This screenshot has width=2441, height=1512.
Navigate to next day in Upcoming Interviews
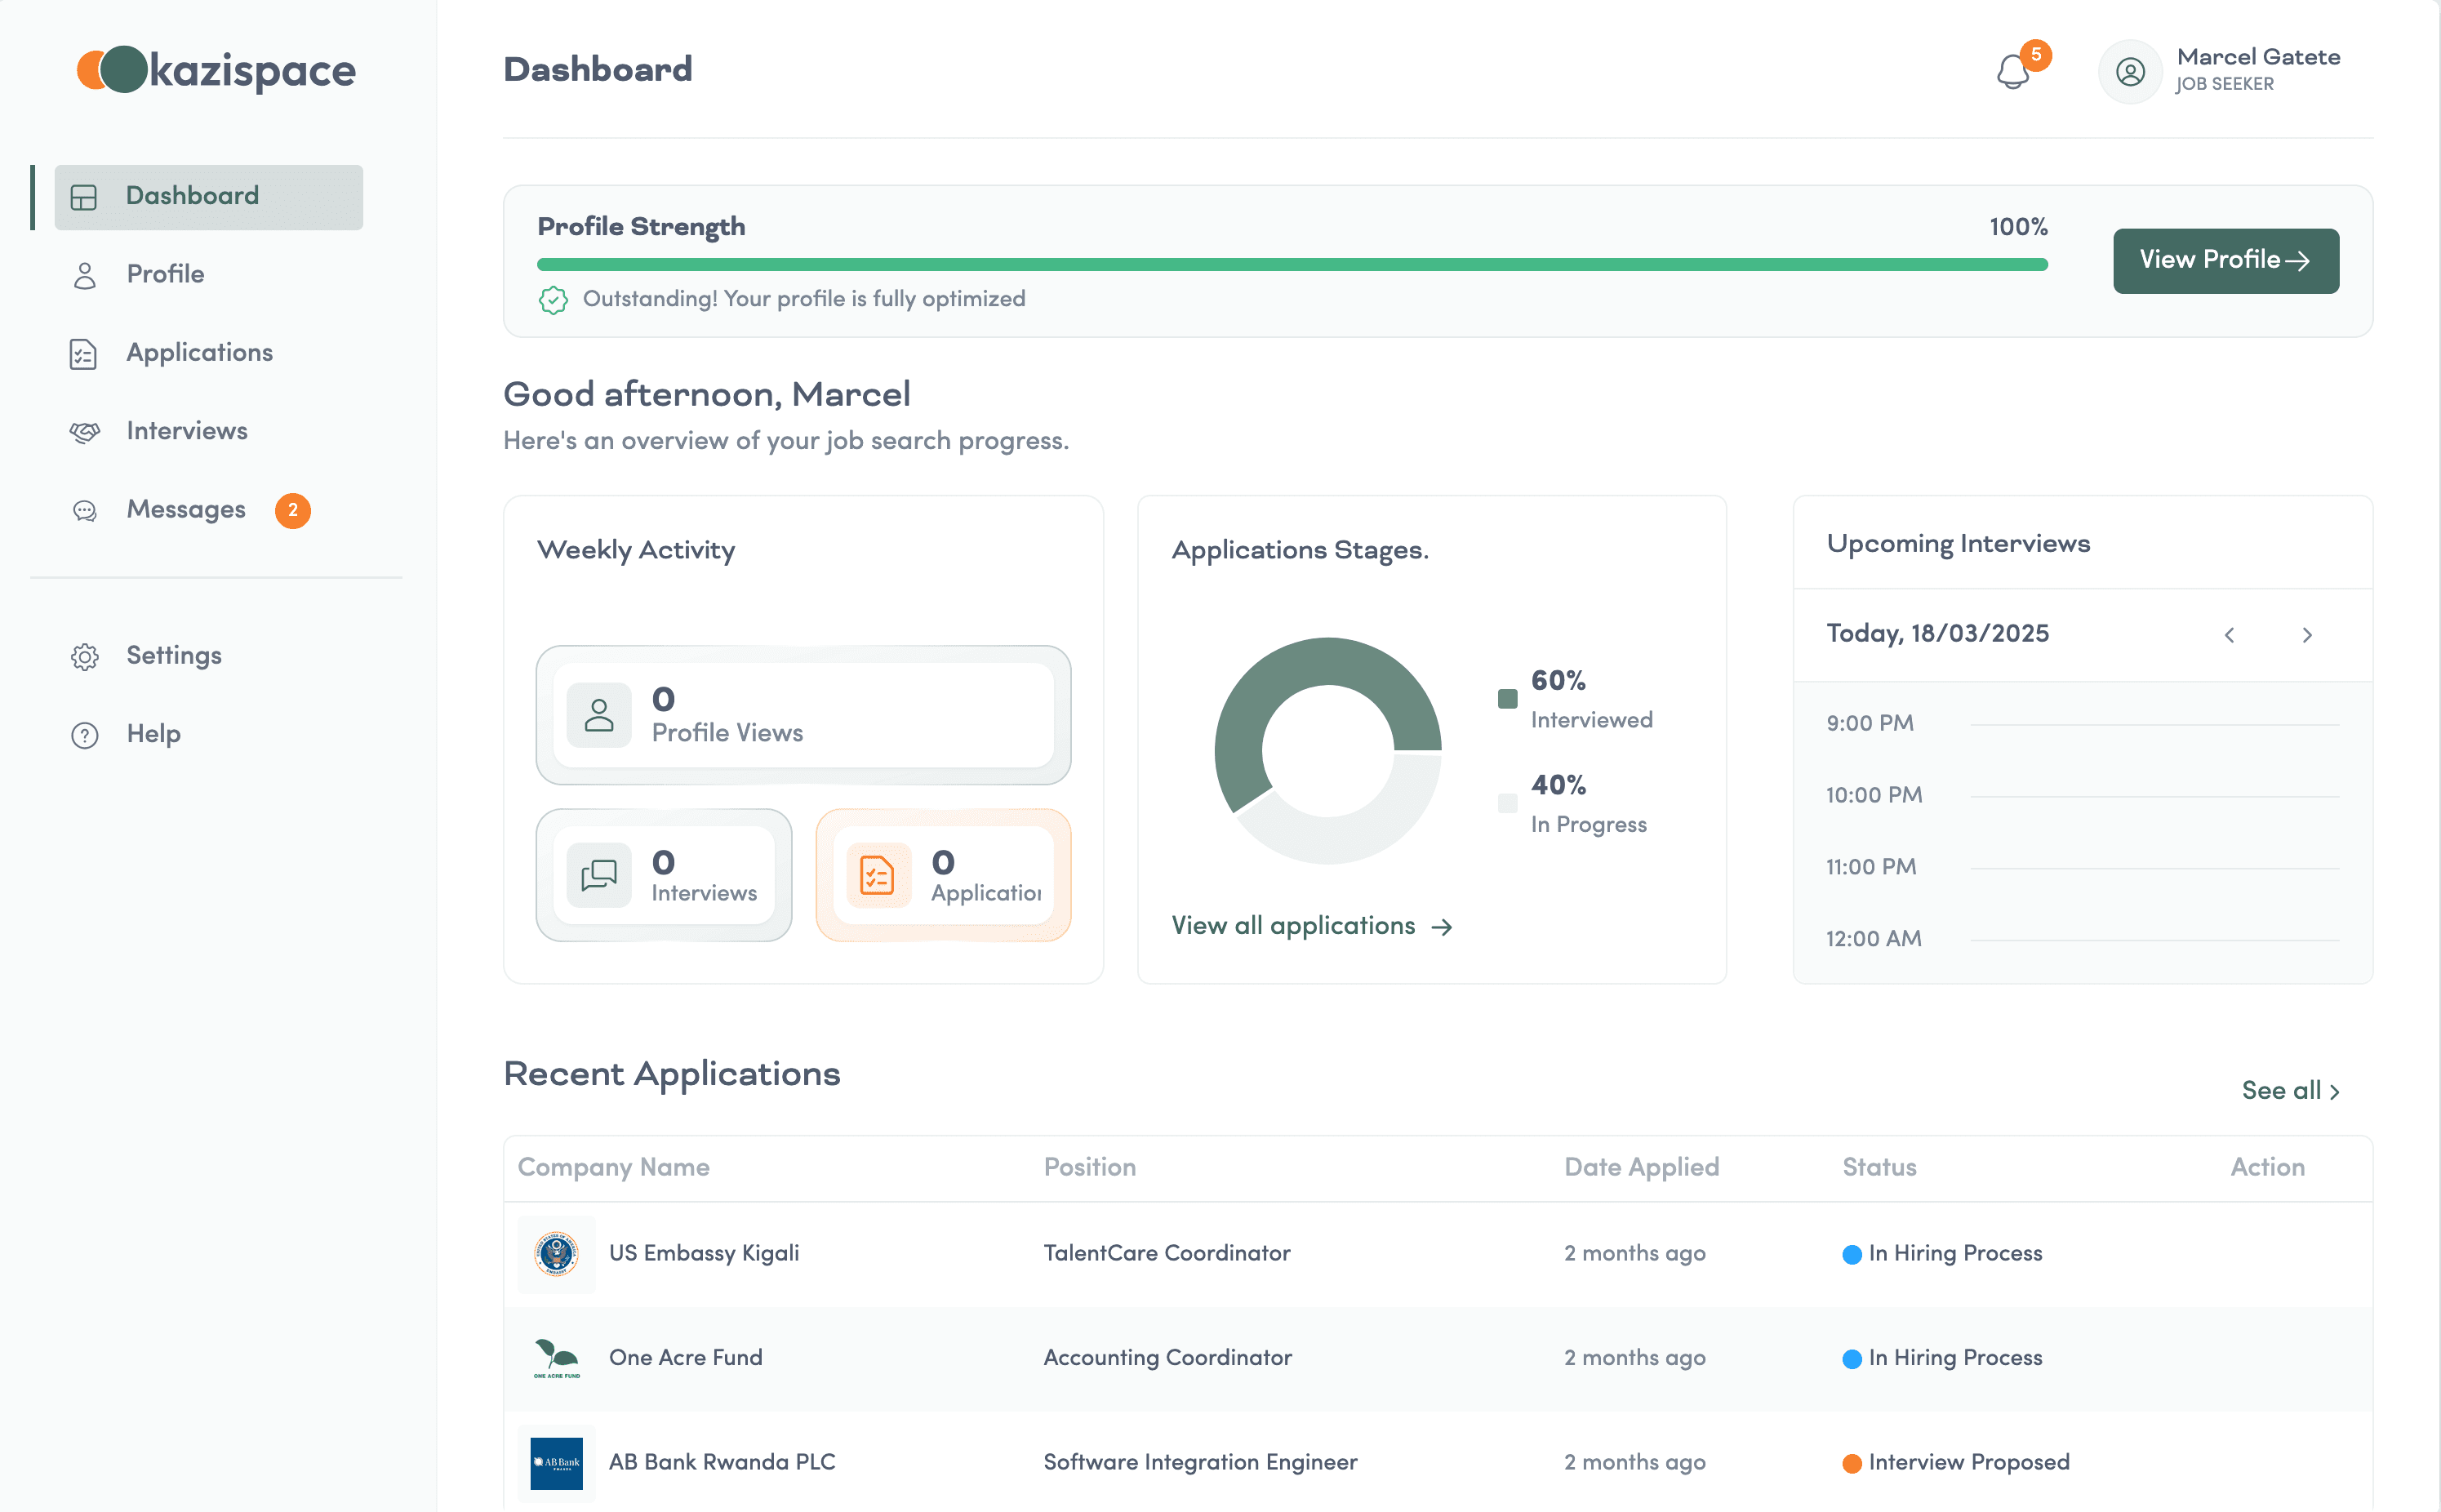coord(2308,634)
